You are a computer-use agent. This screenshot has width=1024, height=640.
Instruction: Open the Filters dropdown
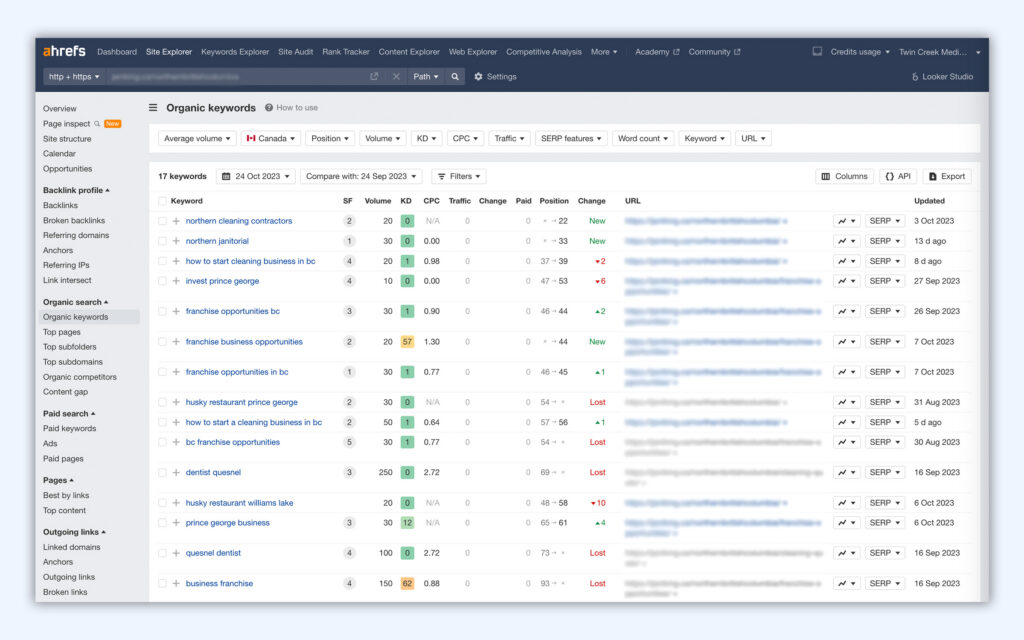[x=459, y=176]
